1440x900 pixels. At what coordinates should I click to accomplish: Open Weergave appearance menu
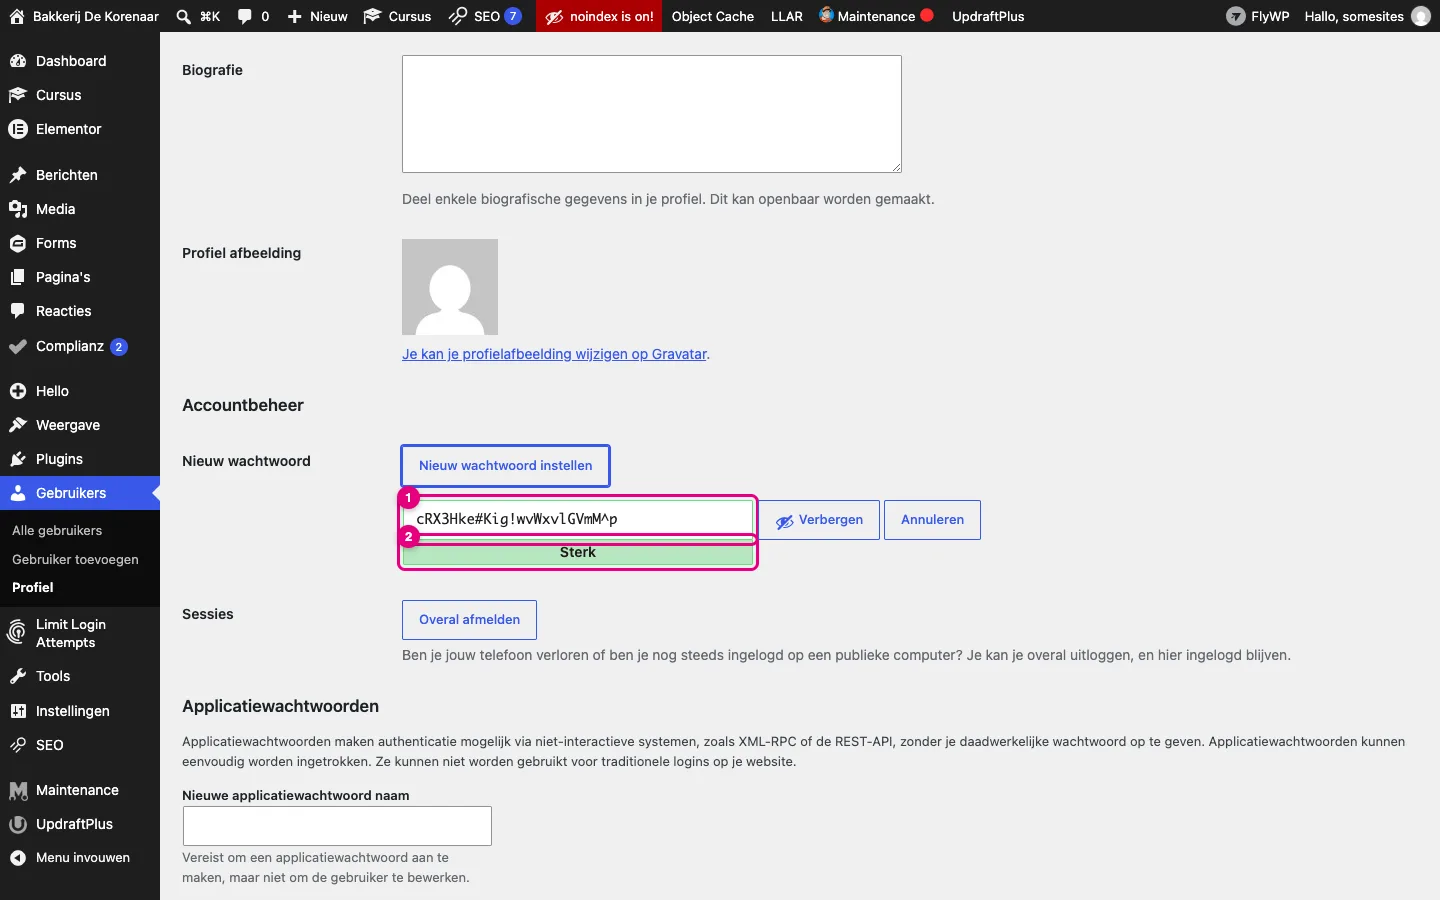pyautogui.click(x=80, y=425)
